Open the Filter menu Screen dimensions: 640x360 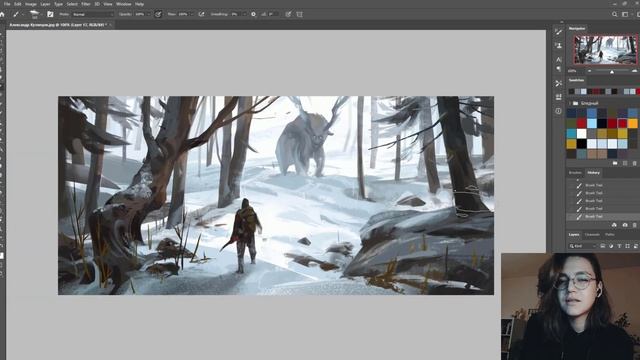pyautogui.click(x=86, y=4)
